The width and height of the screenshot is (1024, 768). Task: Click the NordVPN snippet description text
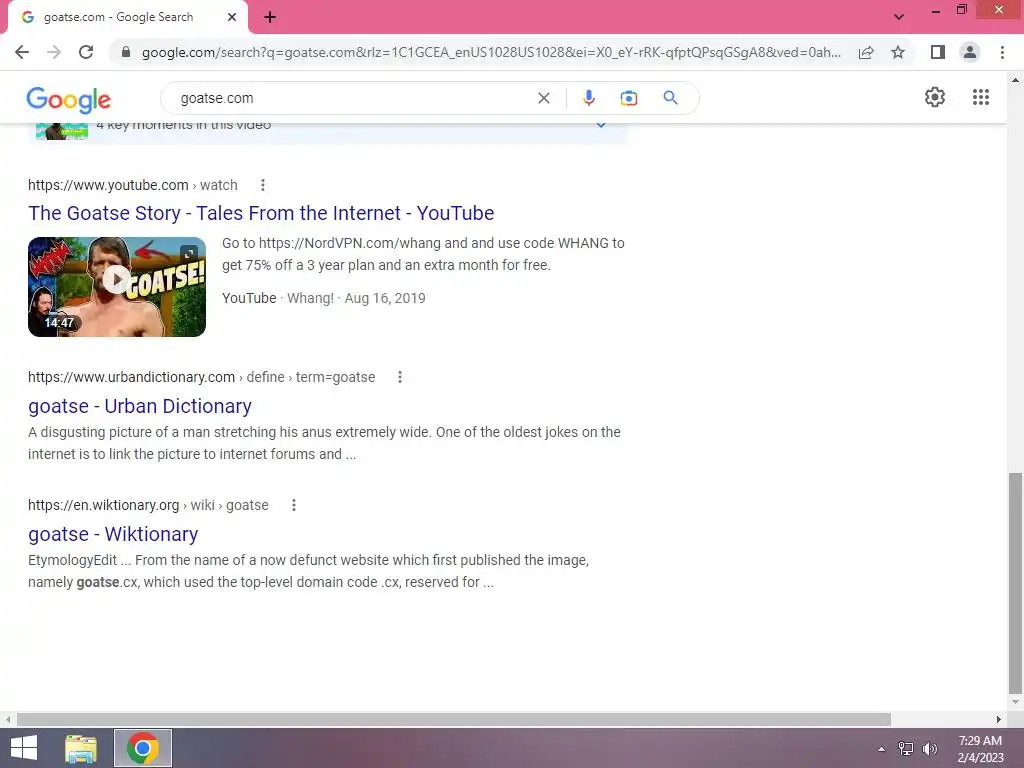(423, 254)
